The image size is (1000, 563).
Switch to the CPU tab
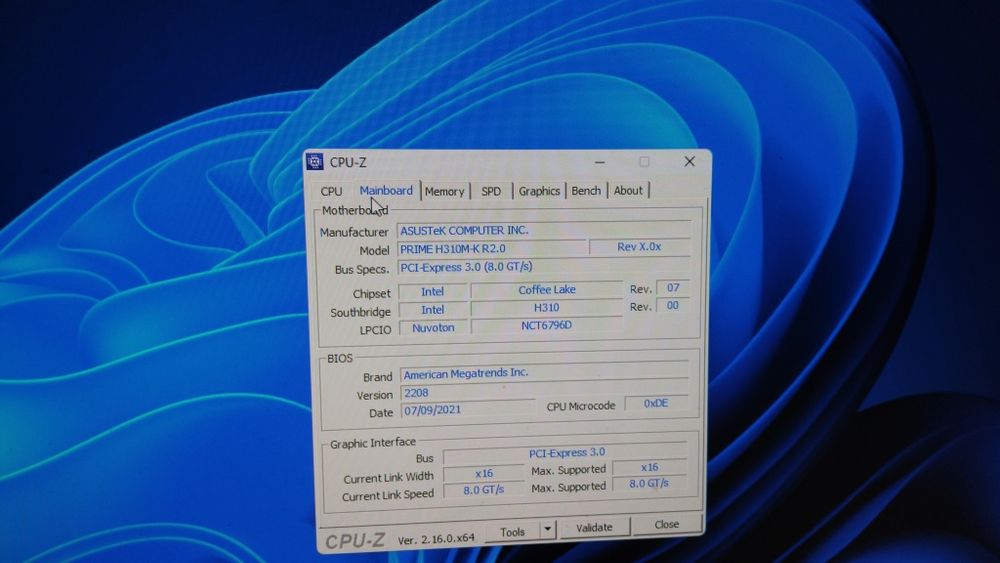point(331,191)
